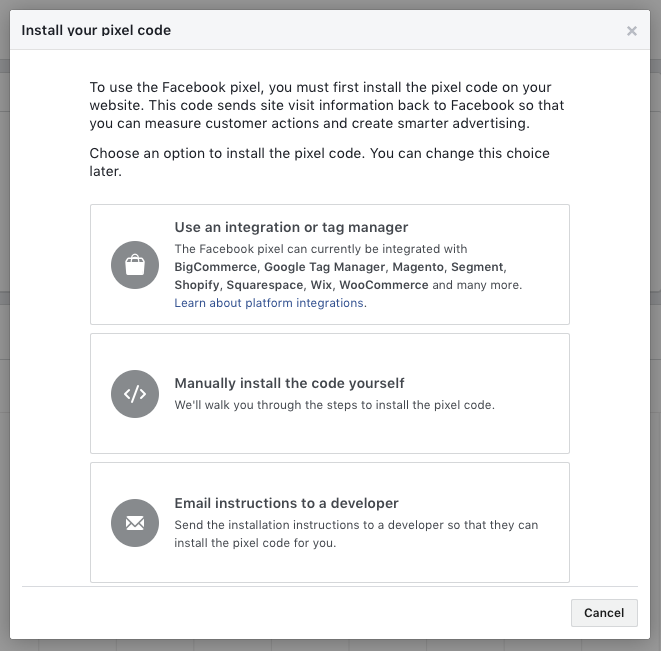Click the Squarespace platform name

point(265,285)
